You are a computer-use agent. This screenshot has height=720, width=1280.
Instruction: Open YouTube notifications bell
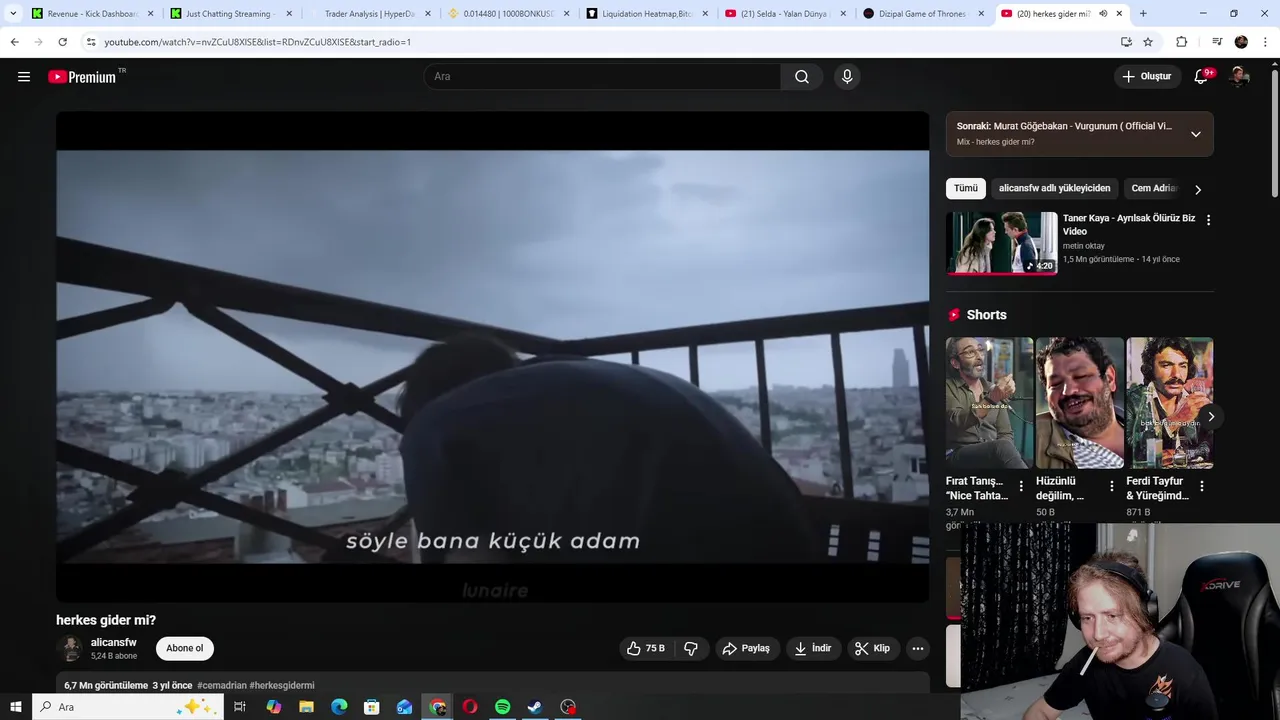point(1202,77)
